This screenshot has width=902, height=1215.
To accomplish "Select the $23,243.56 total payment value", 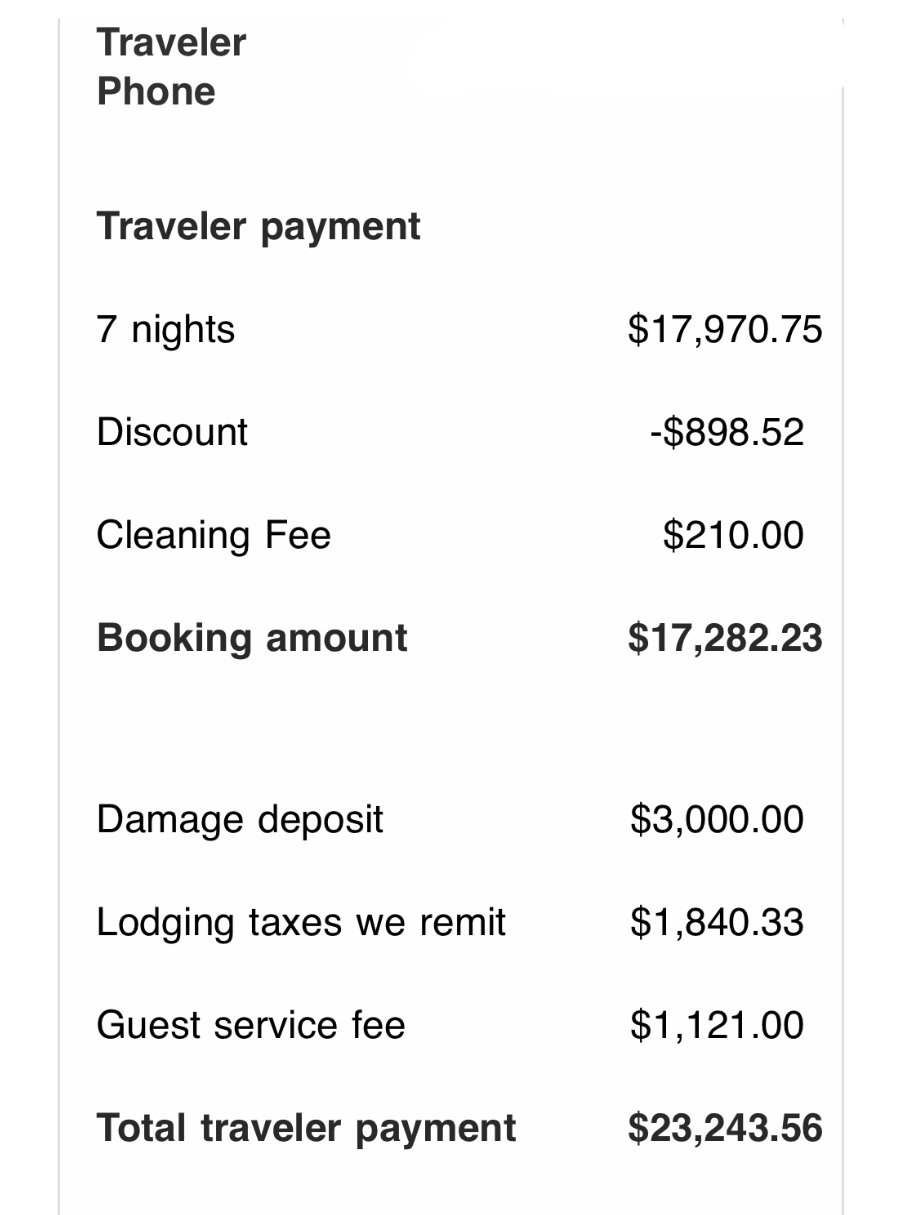I will [725, 1128].
